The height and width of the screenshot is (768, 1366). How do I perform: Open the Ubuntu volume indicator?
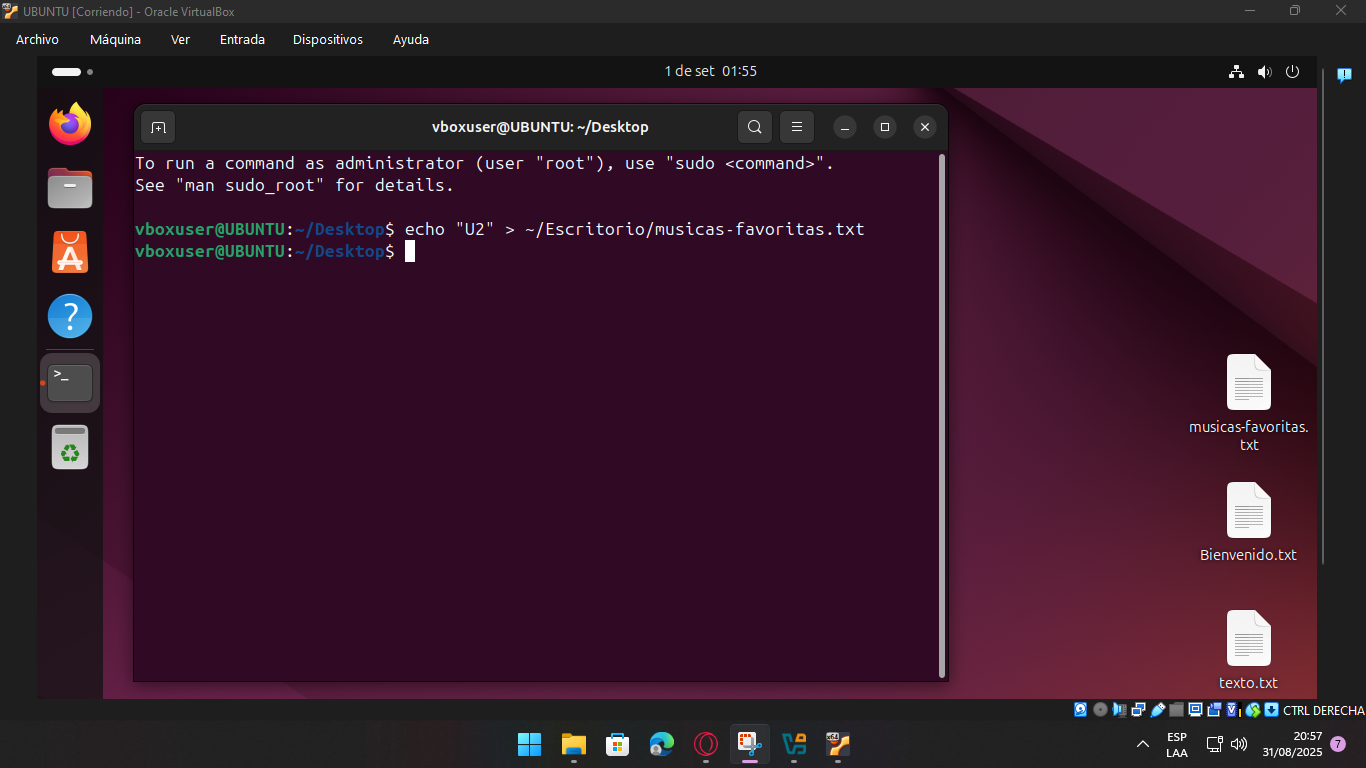click(1264, 72)
